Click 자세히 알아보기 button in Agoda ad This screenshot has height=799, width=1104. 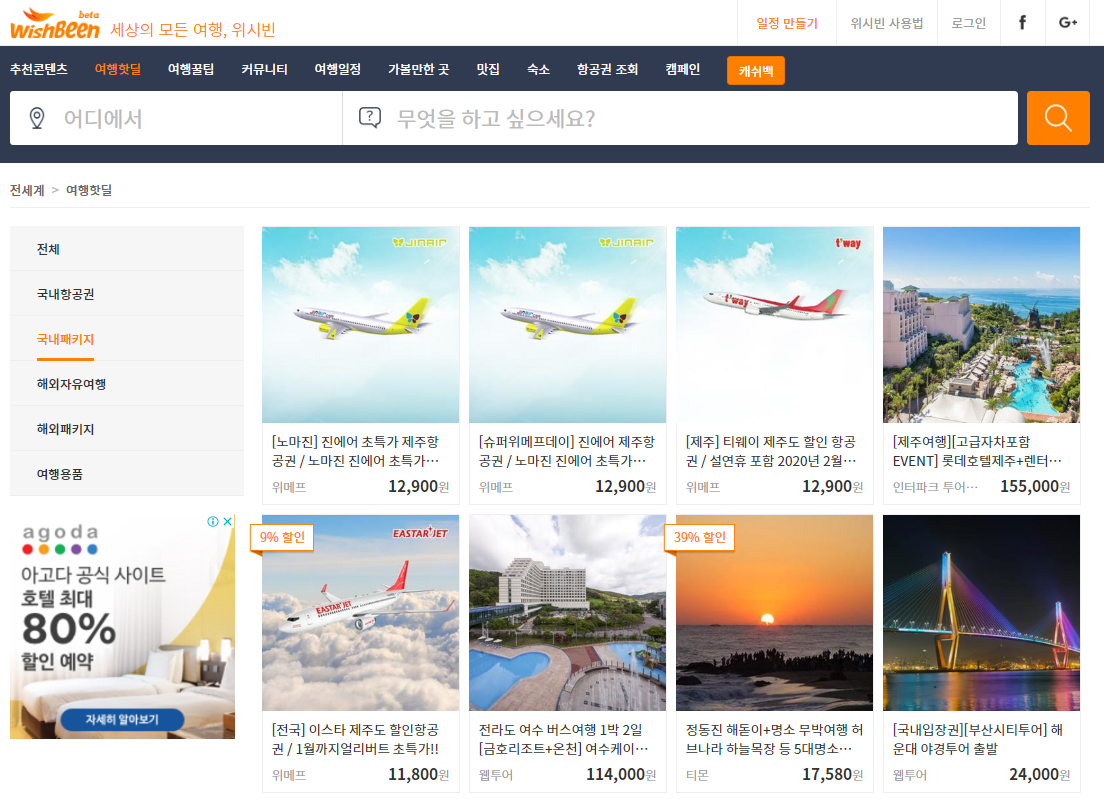coord(122,719)
